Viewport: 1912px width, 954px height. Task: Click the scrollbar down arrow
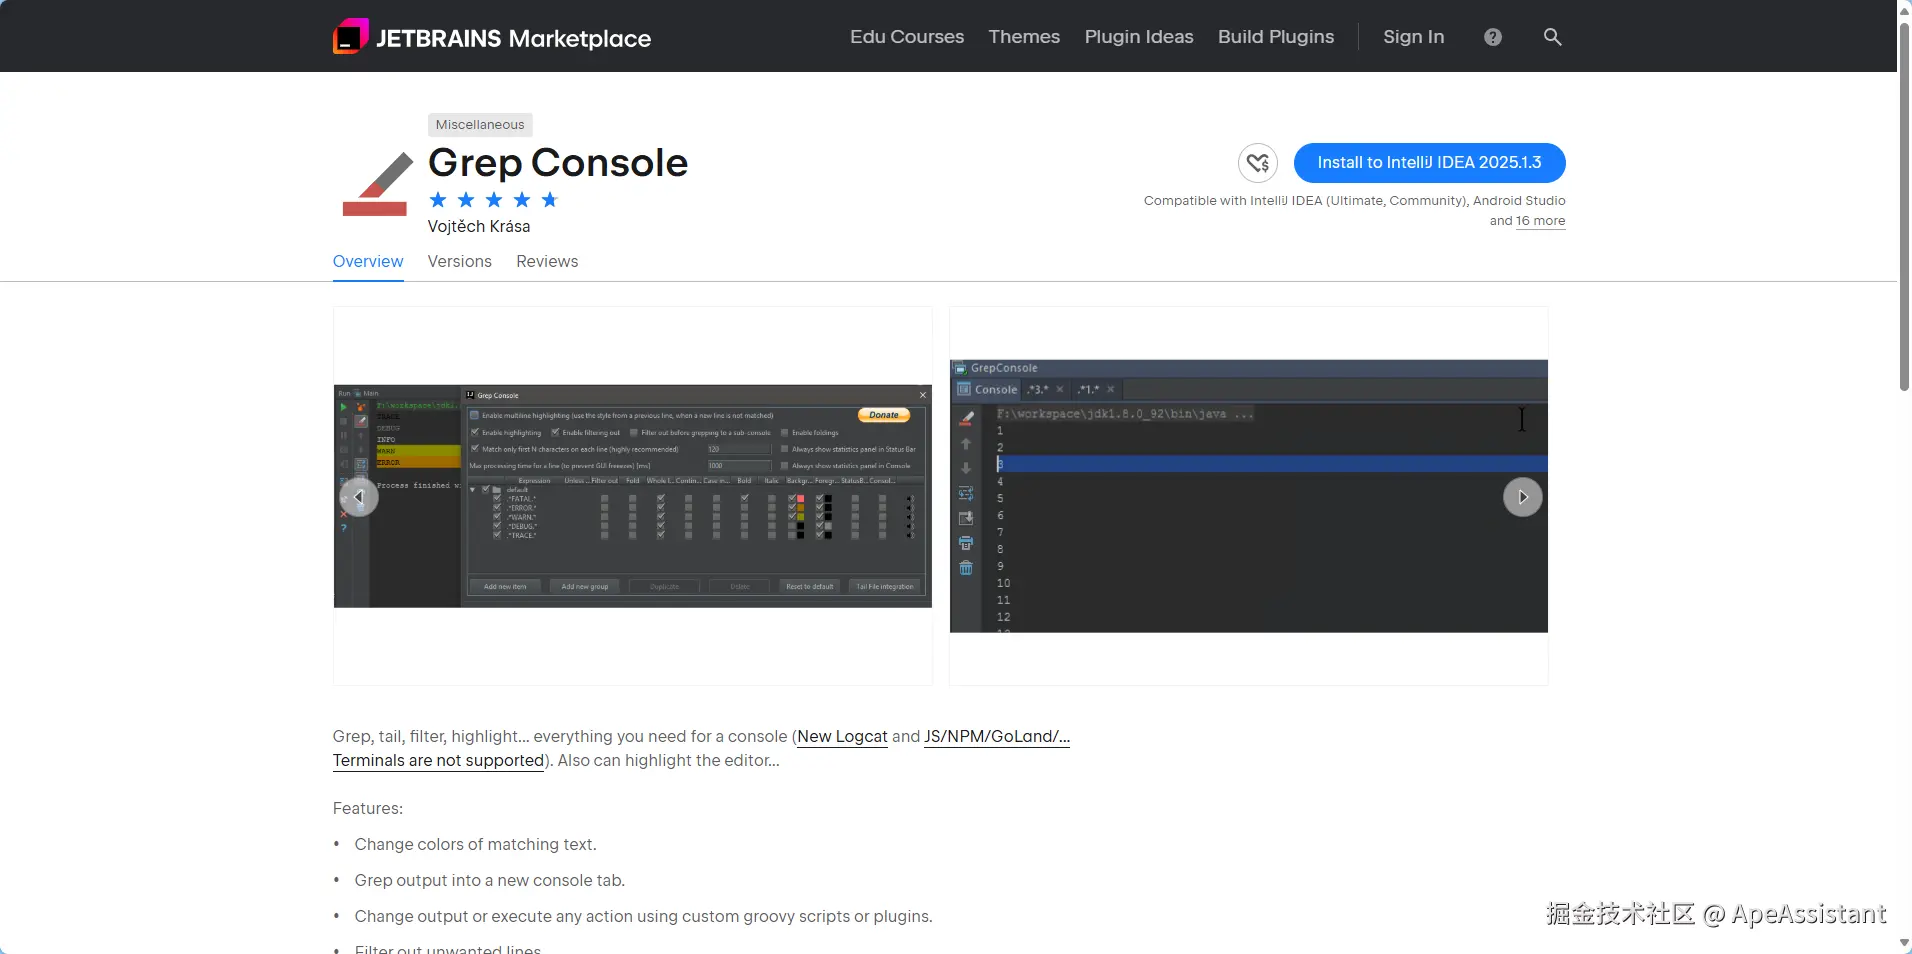(1905, 943)
